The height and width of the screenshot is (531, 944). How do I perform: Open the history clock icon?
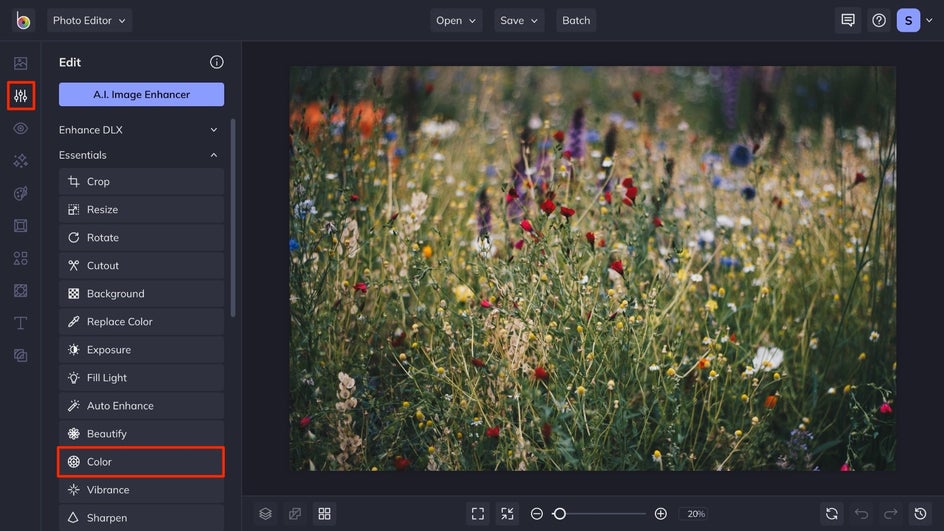919,514
